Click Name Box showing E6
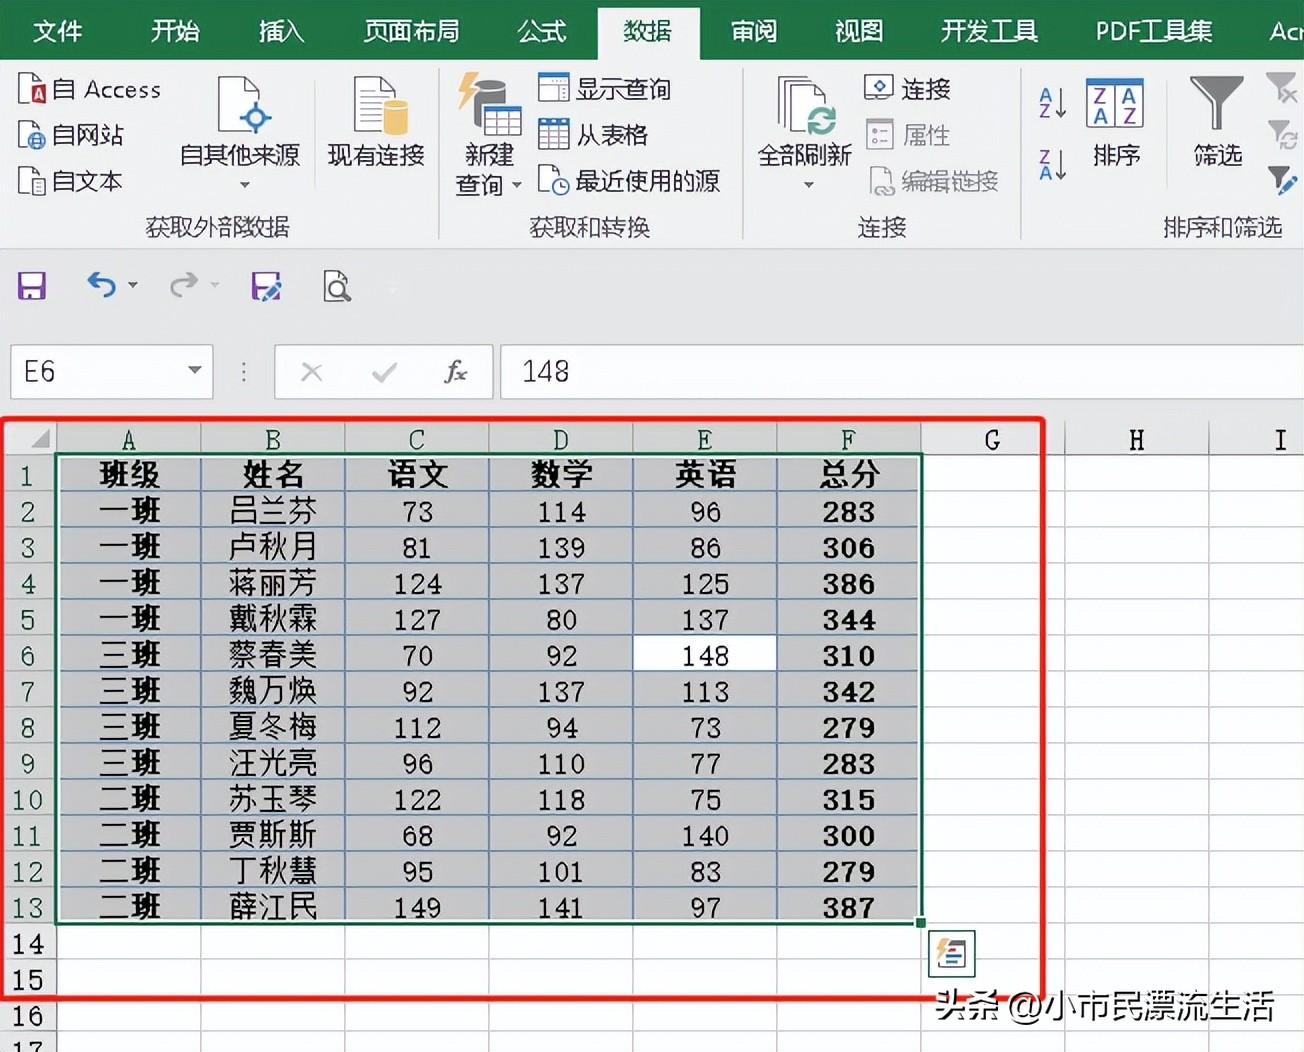The width and height of the screenshot is (1304, 1052). [94, 372]
